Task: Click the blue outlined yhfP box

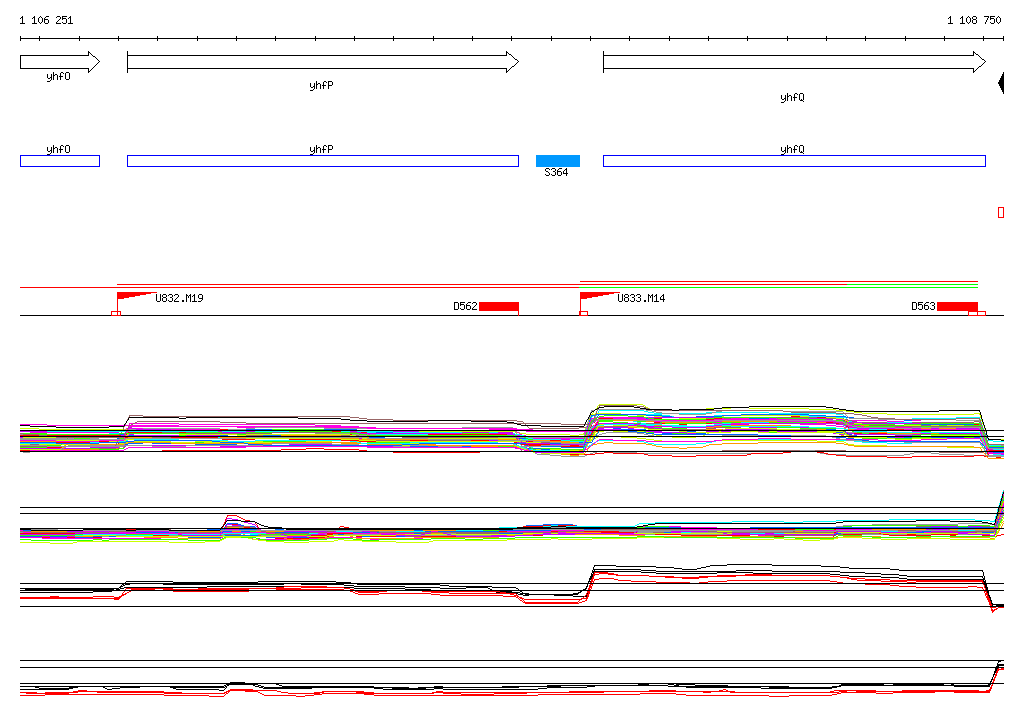Action: 323,161
